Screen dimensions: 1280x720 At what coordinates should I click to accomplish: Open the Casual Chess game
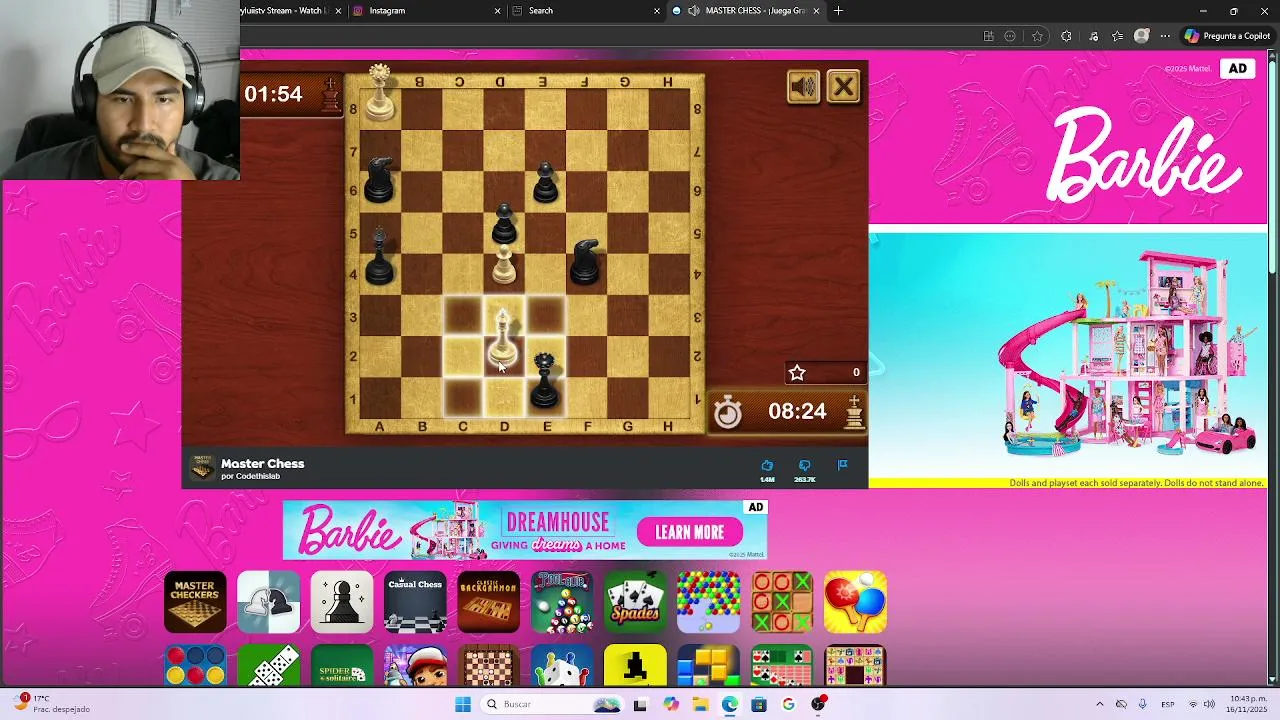(x=415, y=602)
